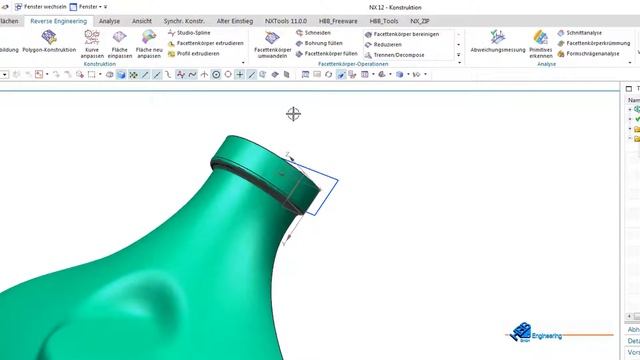Click the Kurve anpassen tool
The width and height of the screenshot is (640, 360).
click(x=92, y=44)
